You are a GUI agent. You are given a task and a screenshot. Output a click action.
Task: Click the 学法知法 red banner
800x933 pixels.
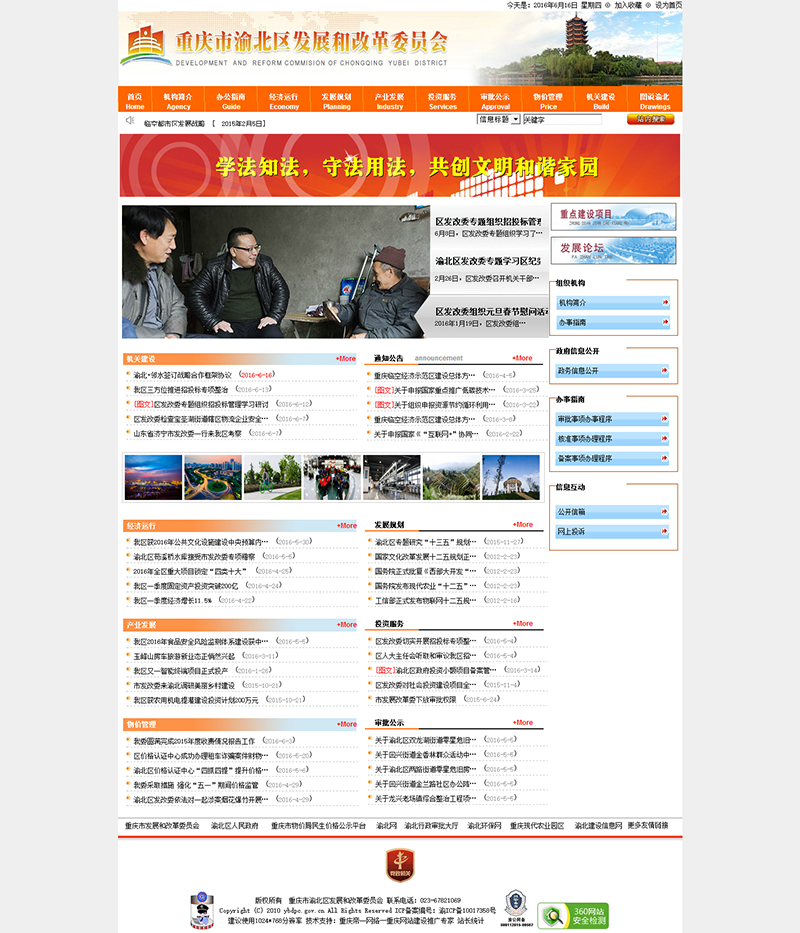tap(400, 165)
